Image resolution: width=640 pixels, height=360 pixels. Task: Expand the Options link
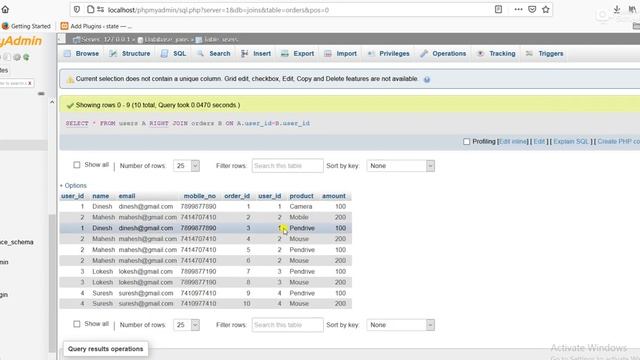(73, 185)
